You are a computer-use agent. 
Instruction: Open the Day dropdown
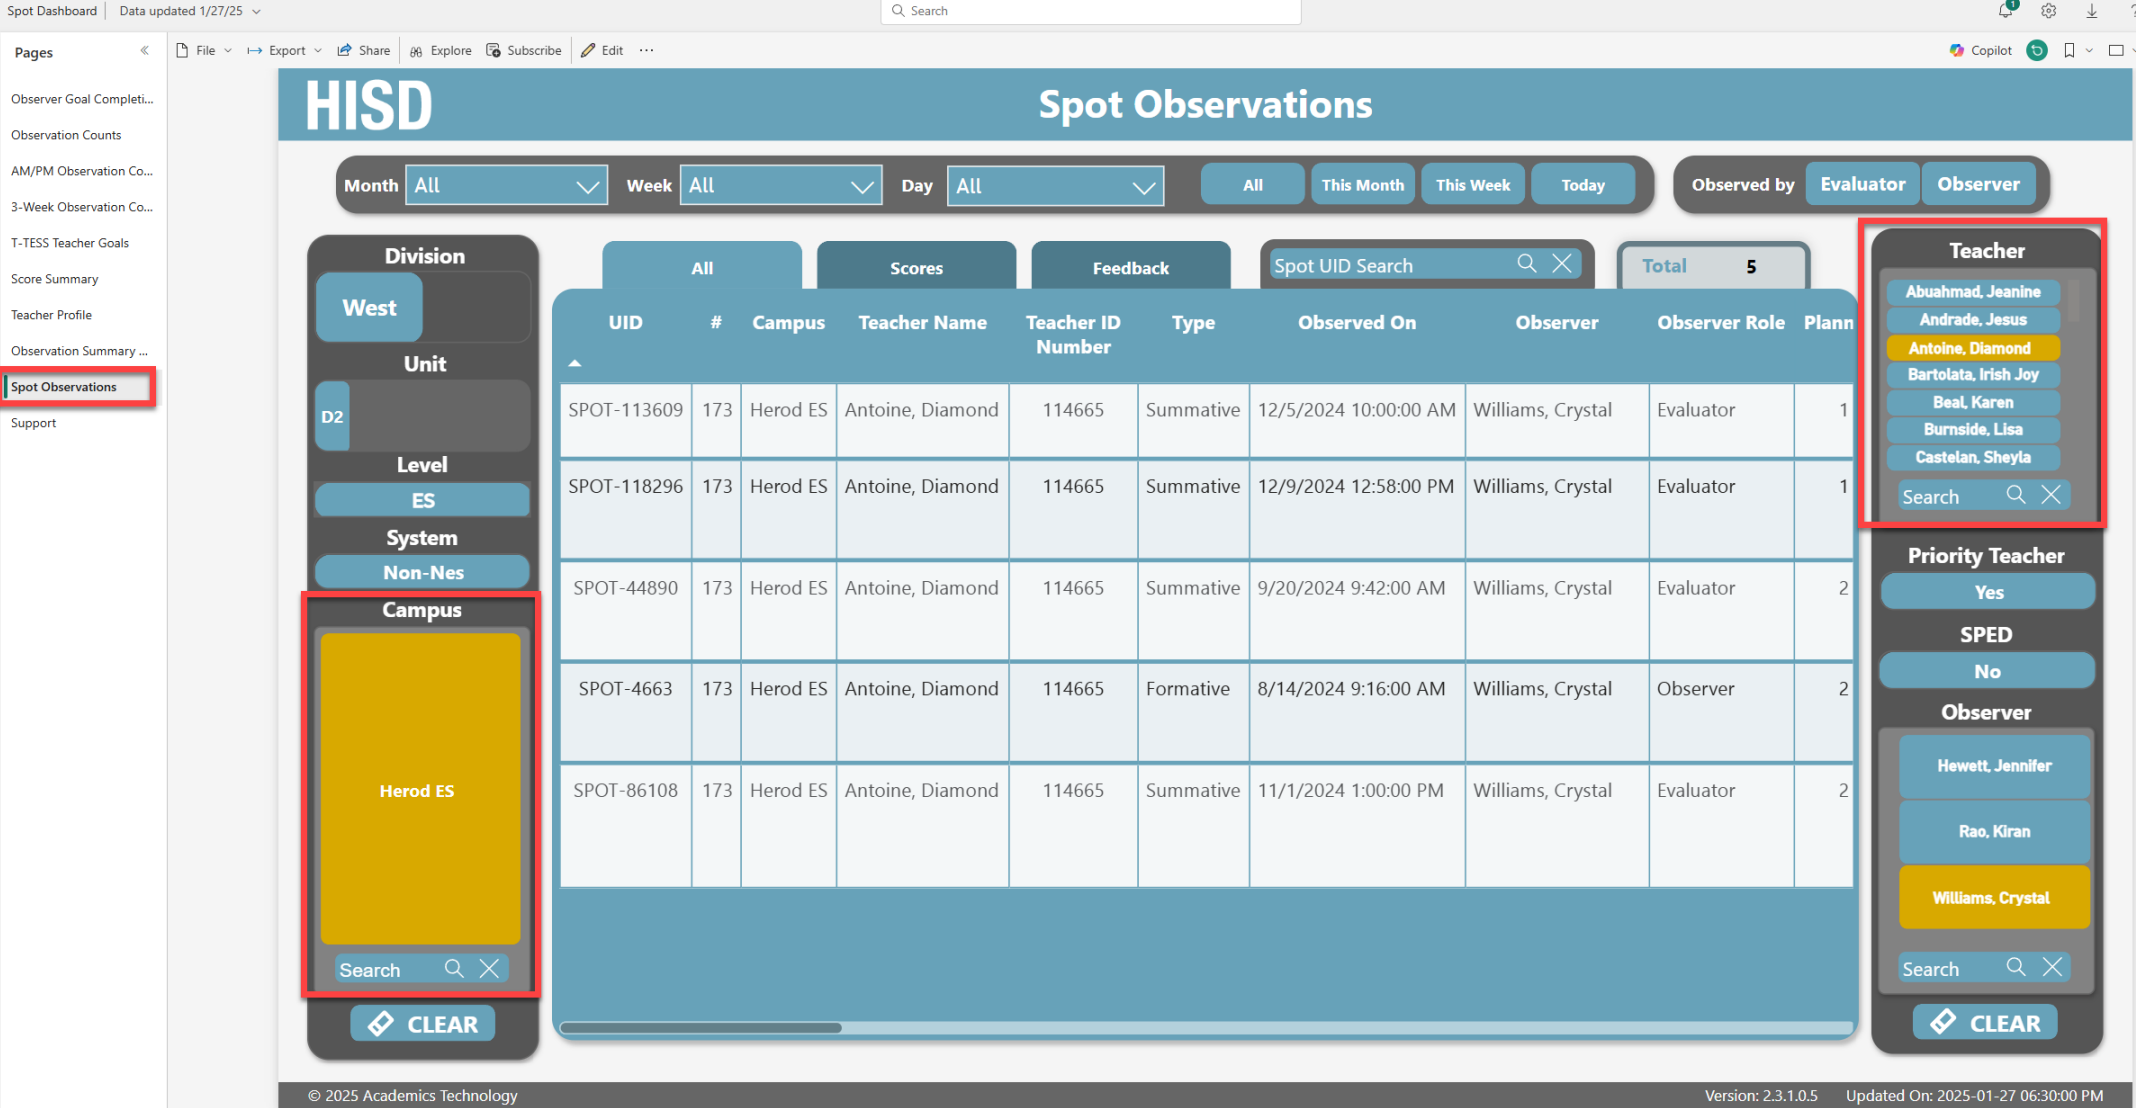1055,186
